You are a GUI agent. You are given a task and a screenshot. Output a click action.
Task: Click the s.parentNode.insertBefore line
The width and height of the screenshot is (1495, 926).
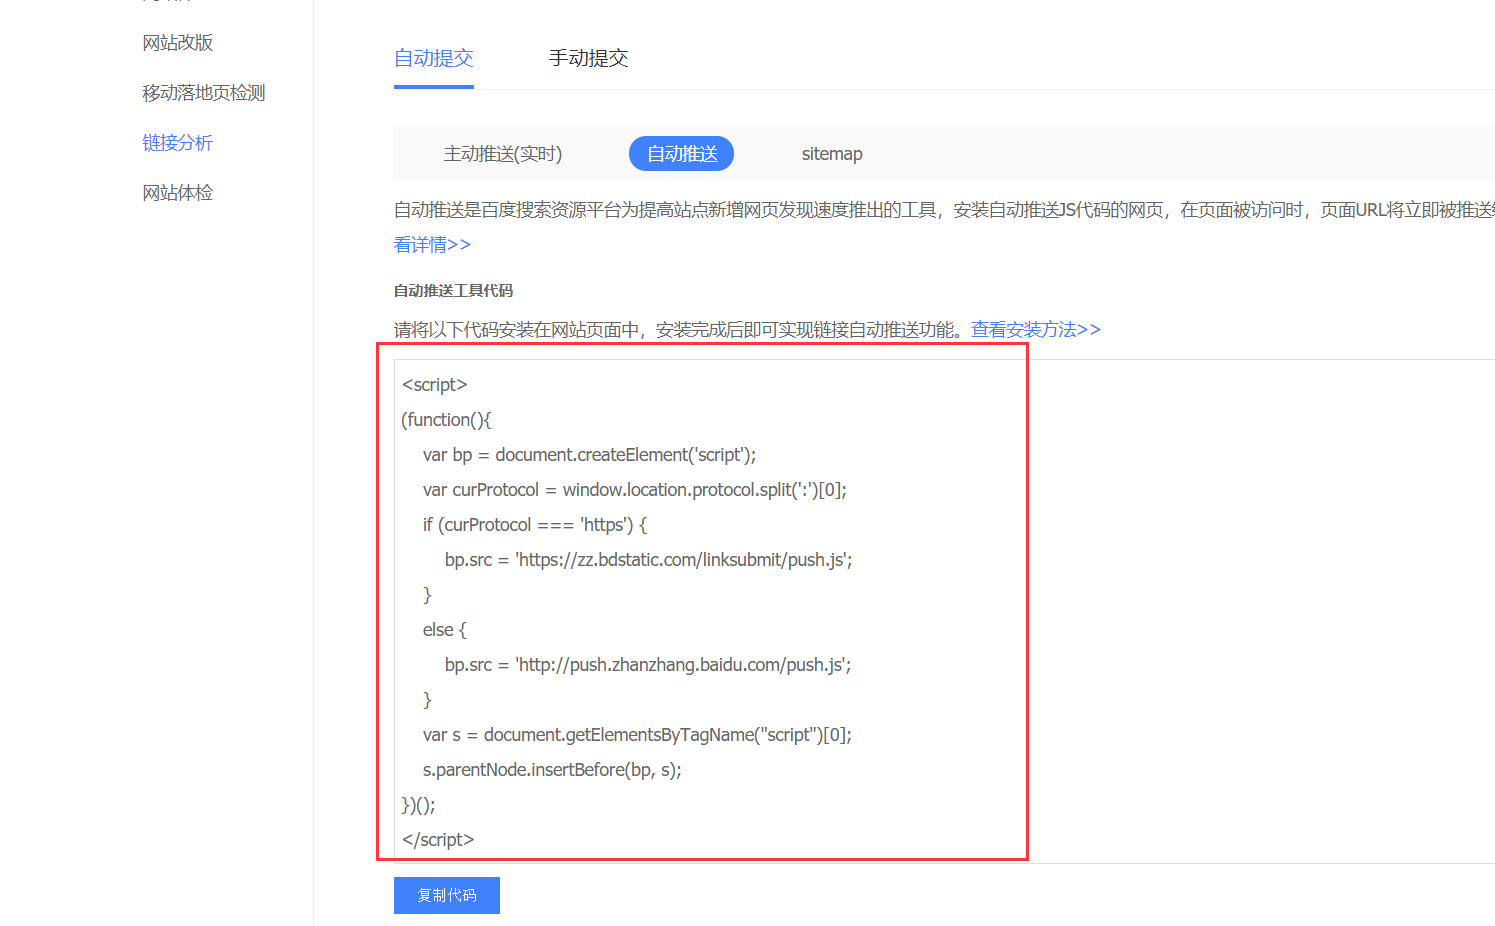(x=552, y=770)
